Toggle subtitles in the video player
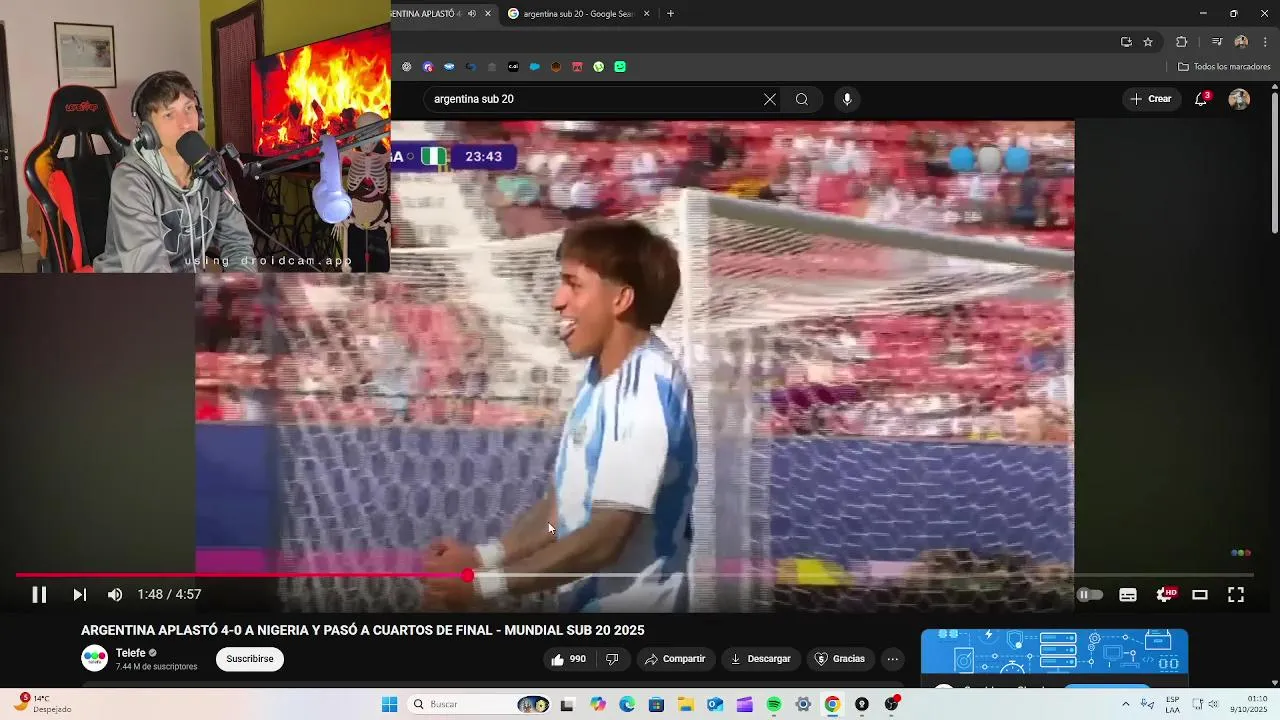1280x720 pixels. pyautogui.click(x=1128, y=594)
